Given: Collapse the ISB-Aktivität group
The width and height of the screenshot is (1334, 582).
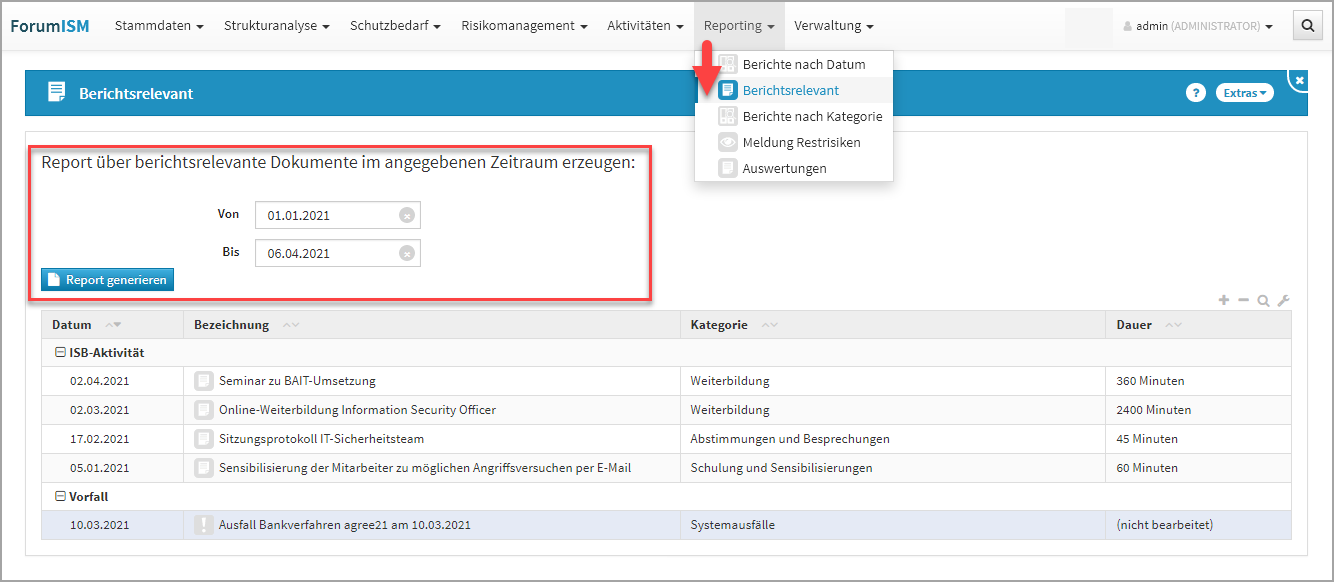Looking at the screenshot, I should pyautogui.click(x=60, y=353).
